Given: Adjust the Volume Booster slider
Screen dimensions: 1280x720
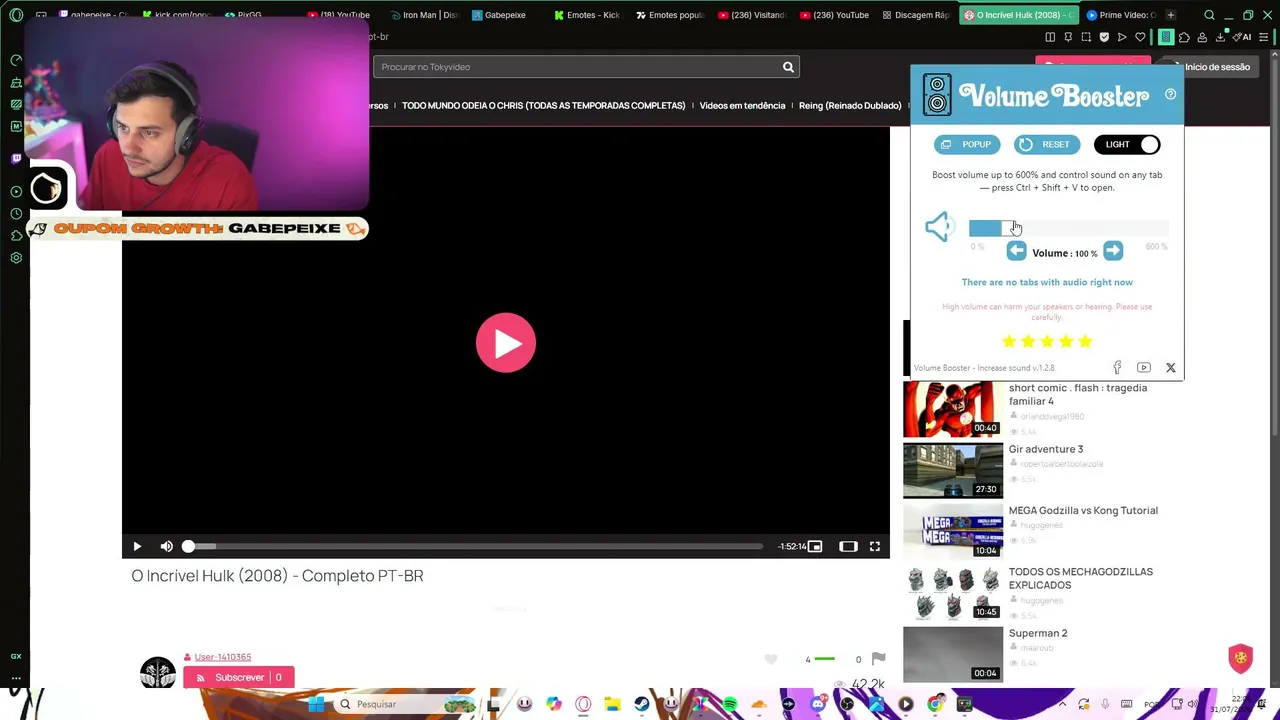Looking at the screenshot, I should click(x=1068, y=229).
